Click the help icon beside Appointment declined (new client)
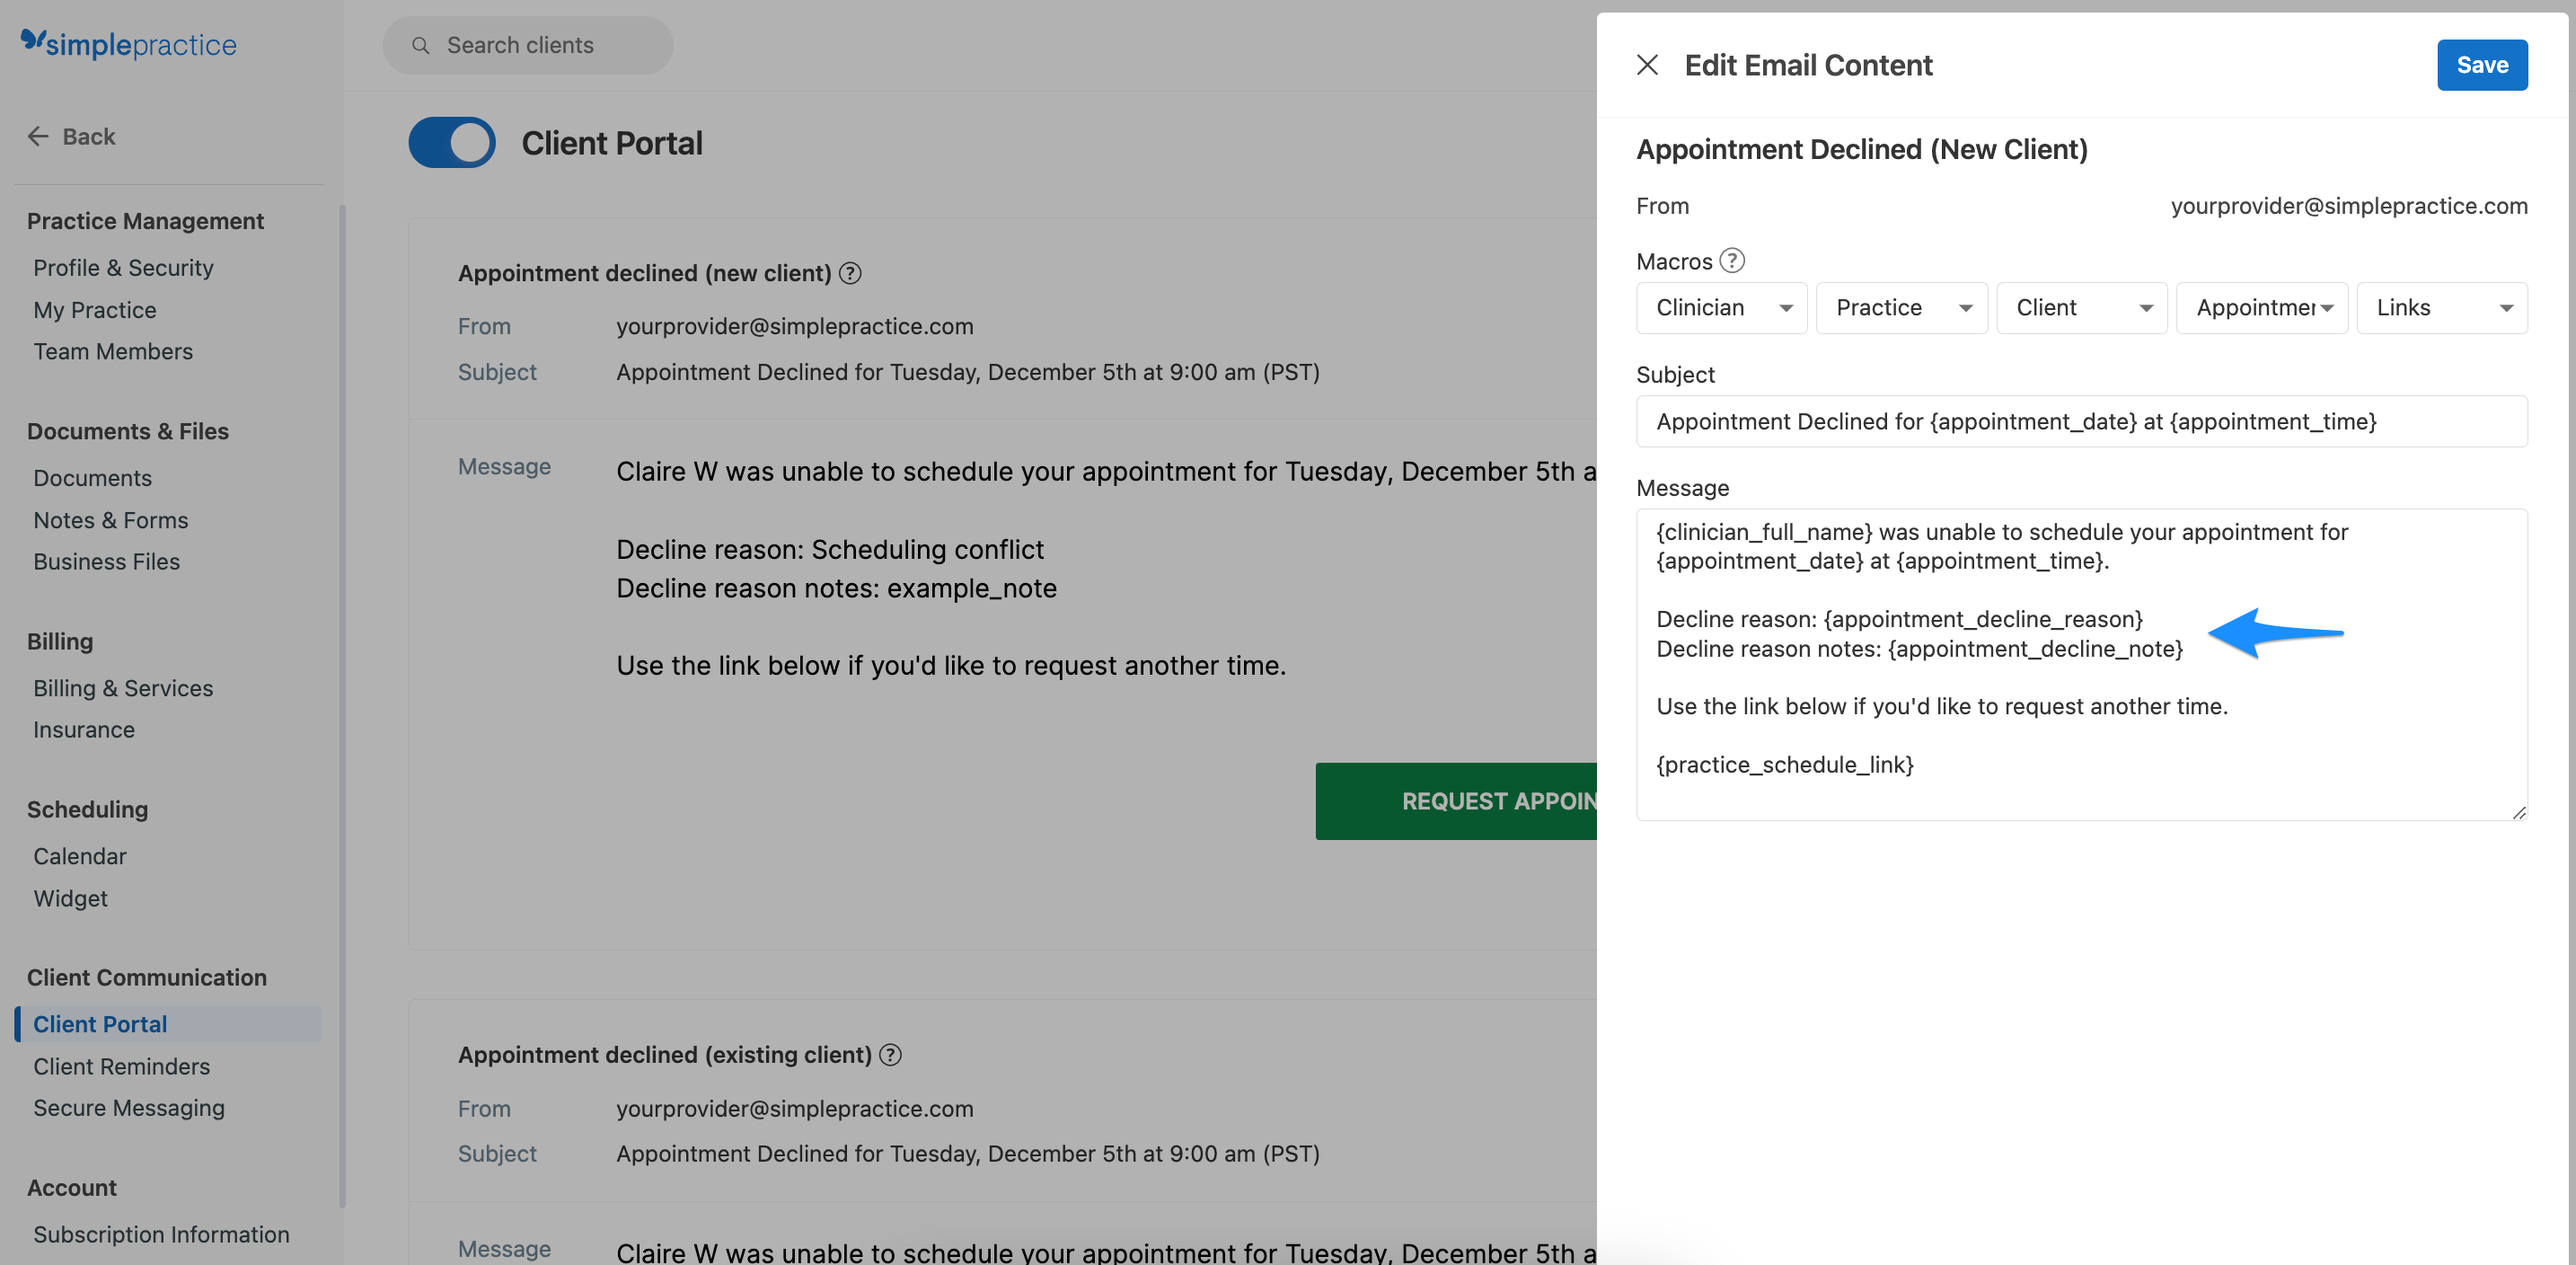This screenshot has height=1265, width=2576. 850,272
